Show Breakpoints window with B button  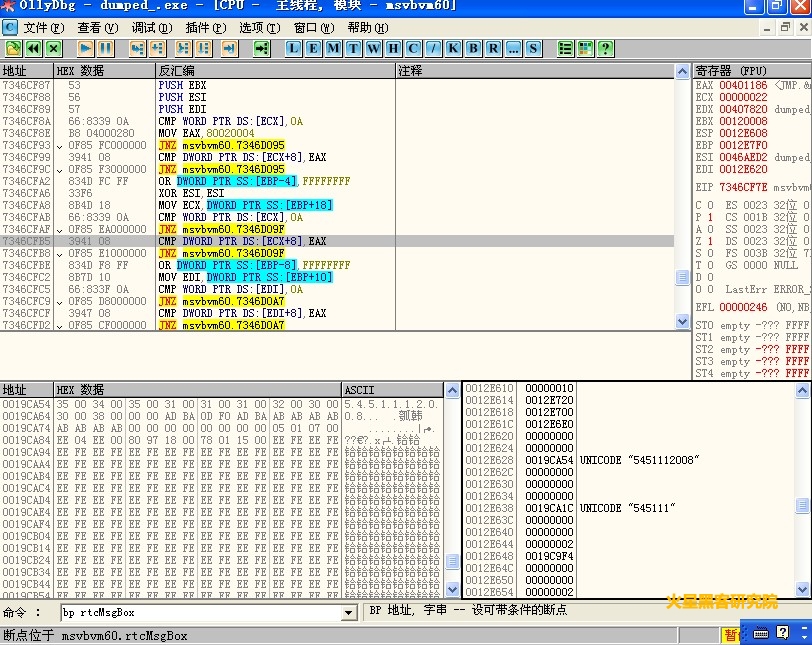473,48
